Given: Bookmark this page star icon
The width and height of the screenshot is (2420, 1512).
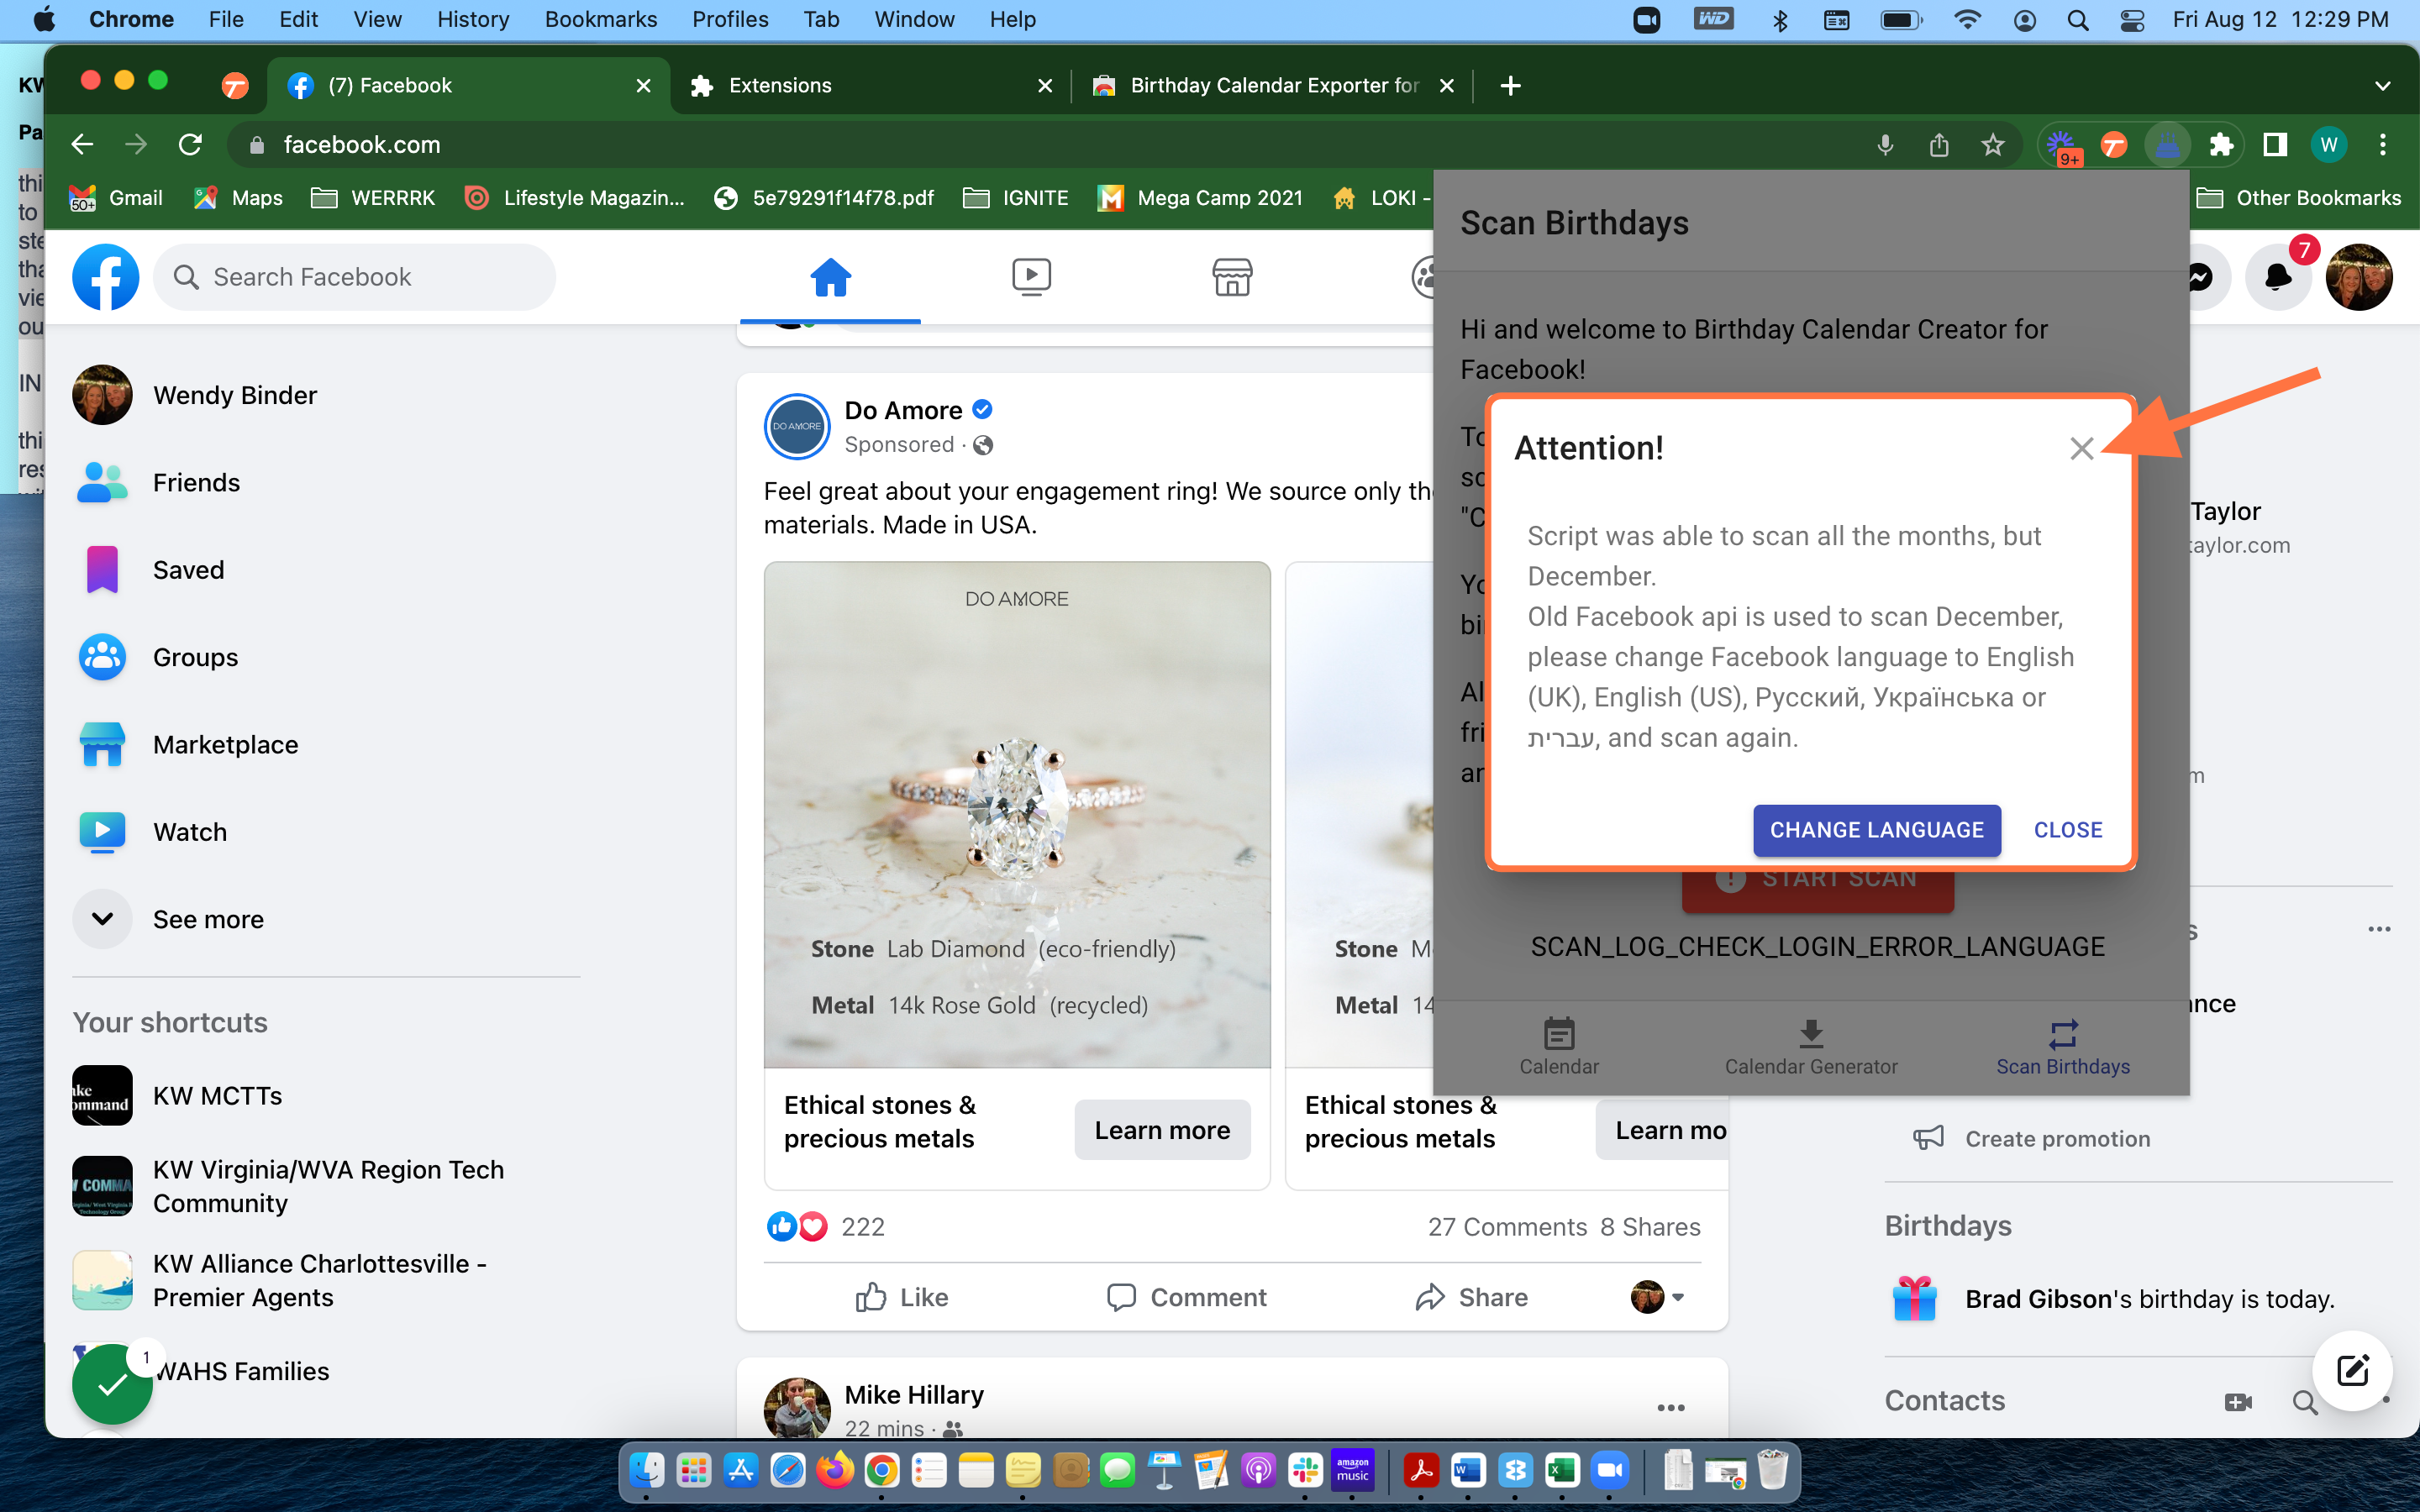Looking at the screenshot, I should click(x=1993, y=145).
